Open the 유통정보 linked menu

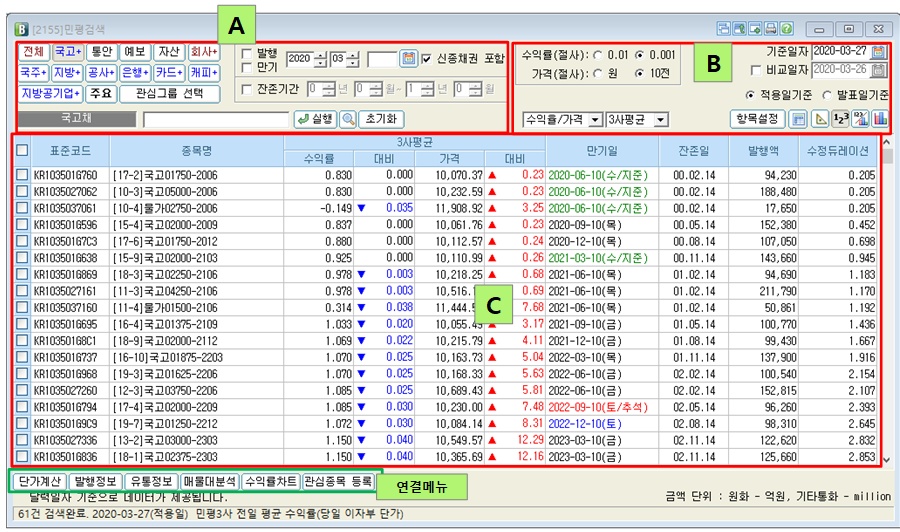(151, 481)
